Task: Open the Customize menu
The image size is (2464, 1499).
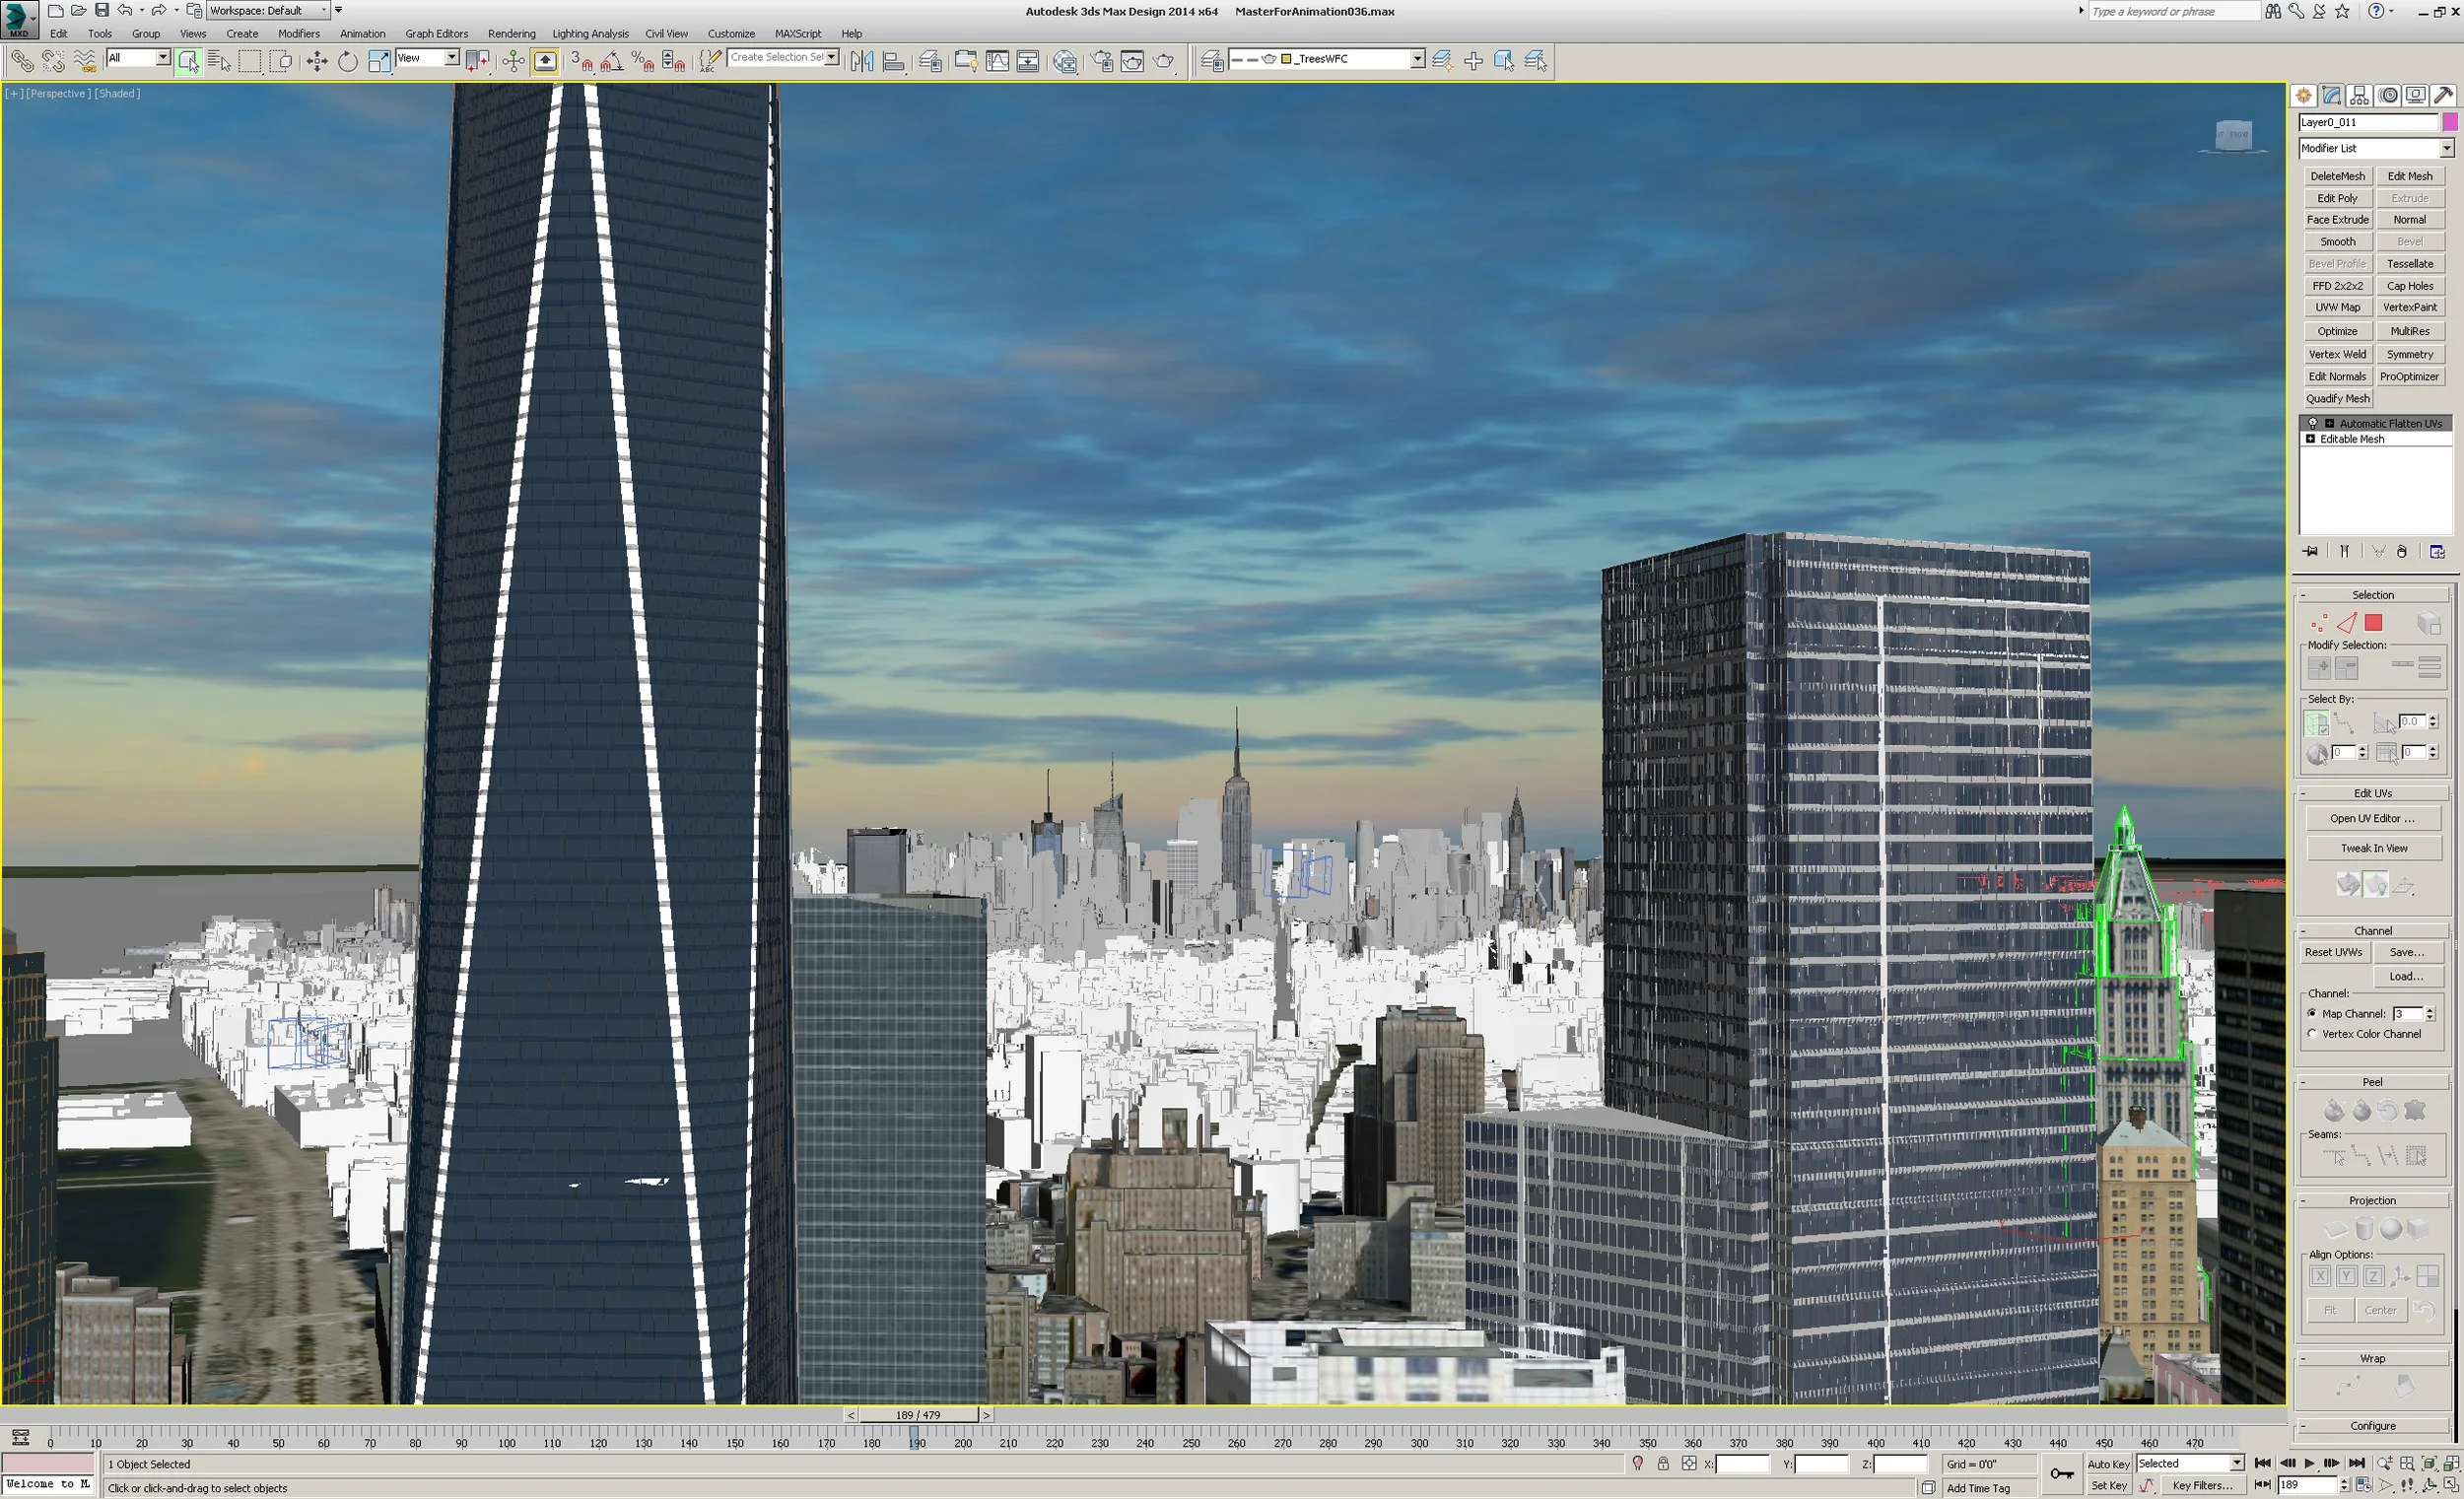Action: tap(731, 33)
